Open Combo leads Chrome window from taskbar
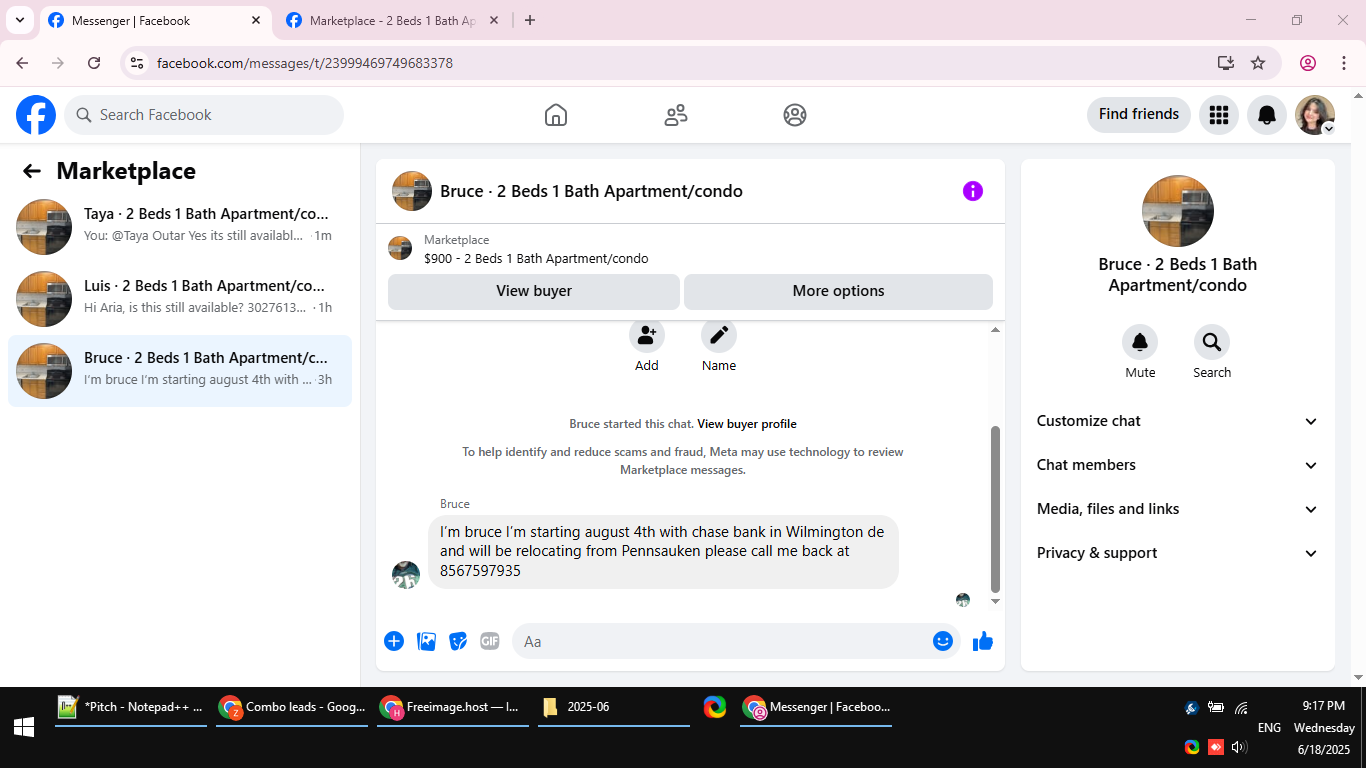This screenshot has height=768, width=1366. tap(292, 708)
